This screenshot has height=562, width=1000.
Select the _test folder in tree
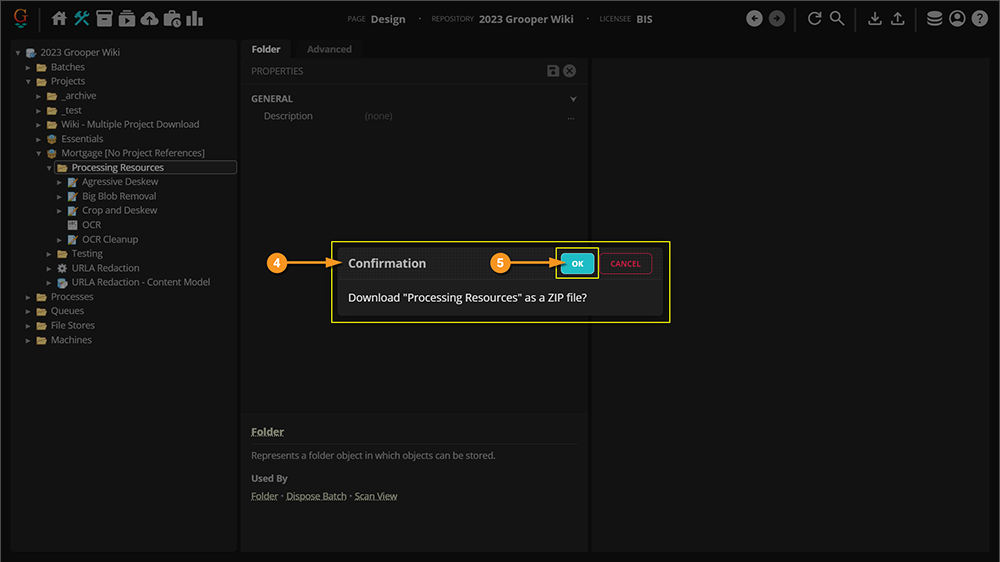click(x=71, y=110)
